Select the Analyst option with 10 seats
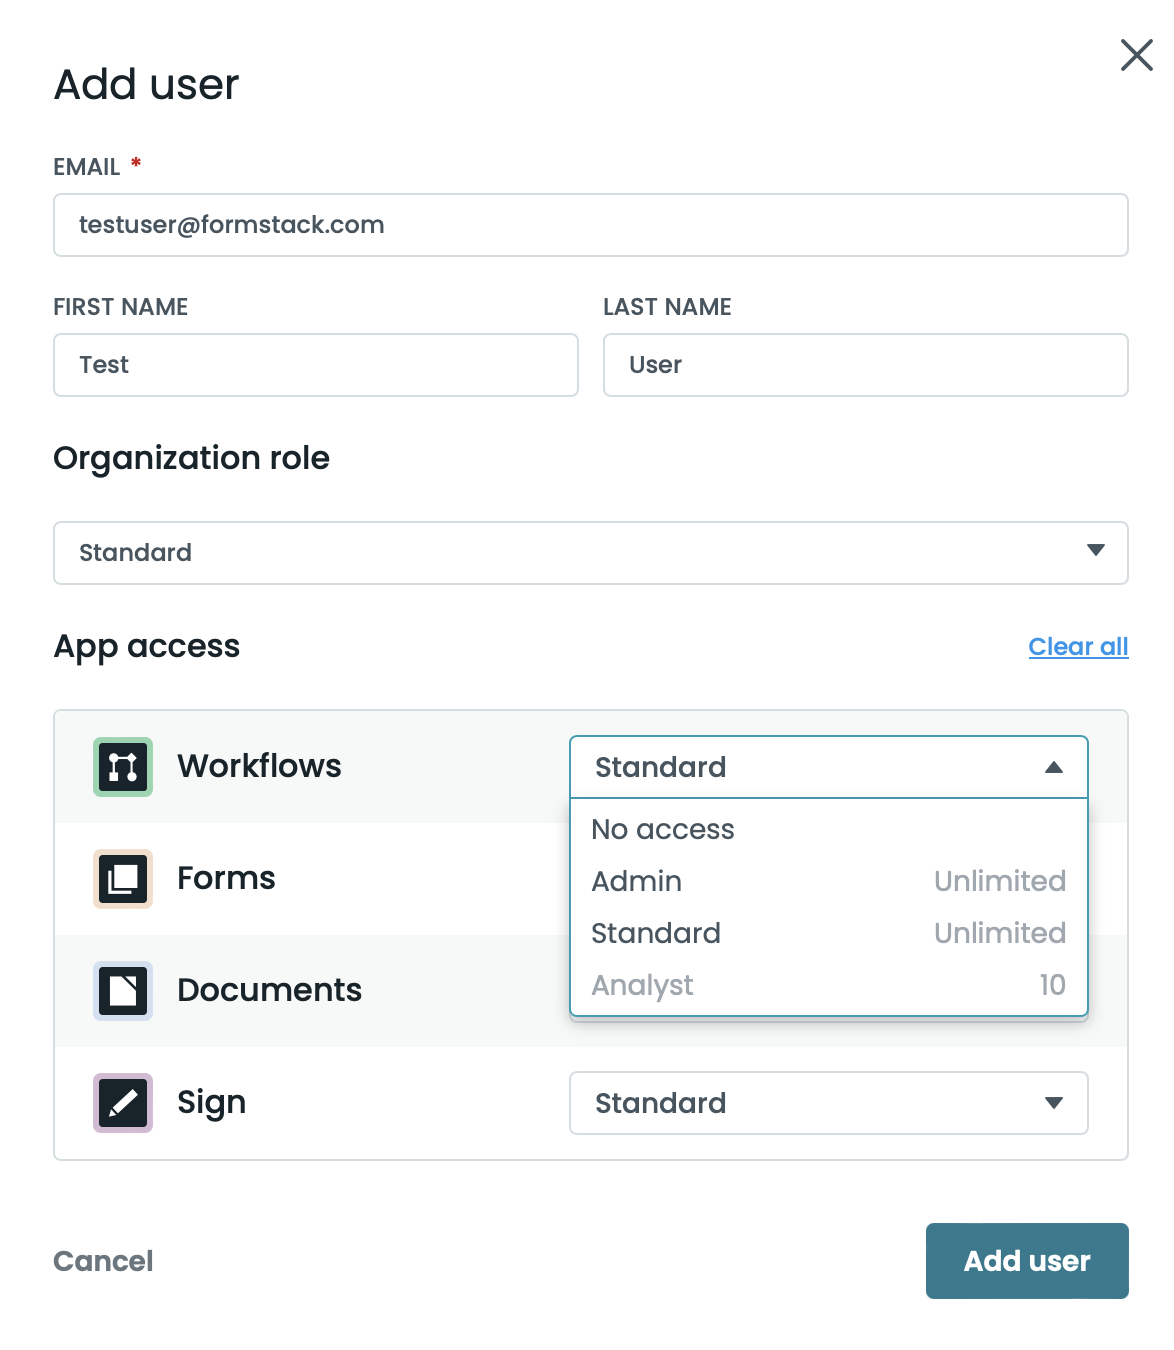 [642, 985]
